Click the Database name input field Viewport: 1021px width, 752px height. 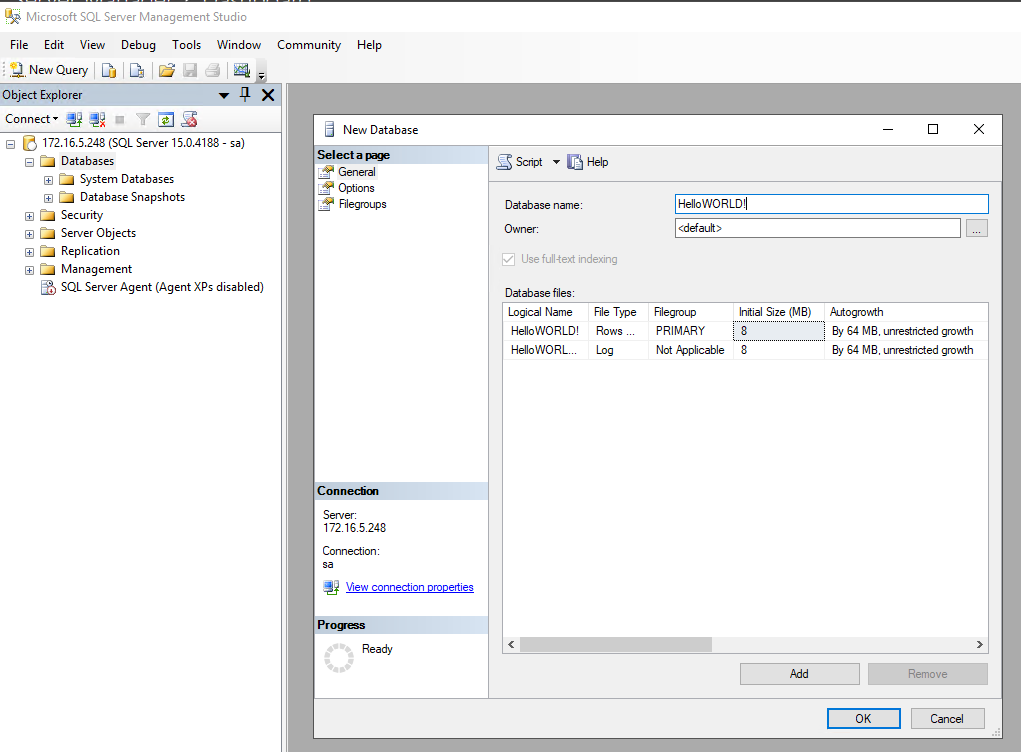pyautogui.click(x=832, y=204)
